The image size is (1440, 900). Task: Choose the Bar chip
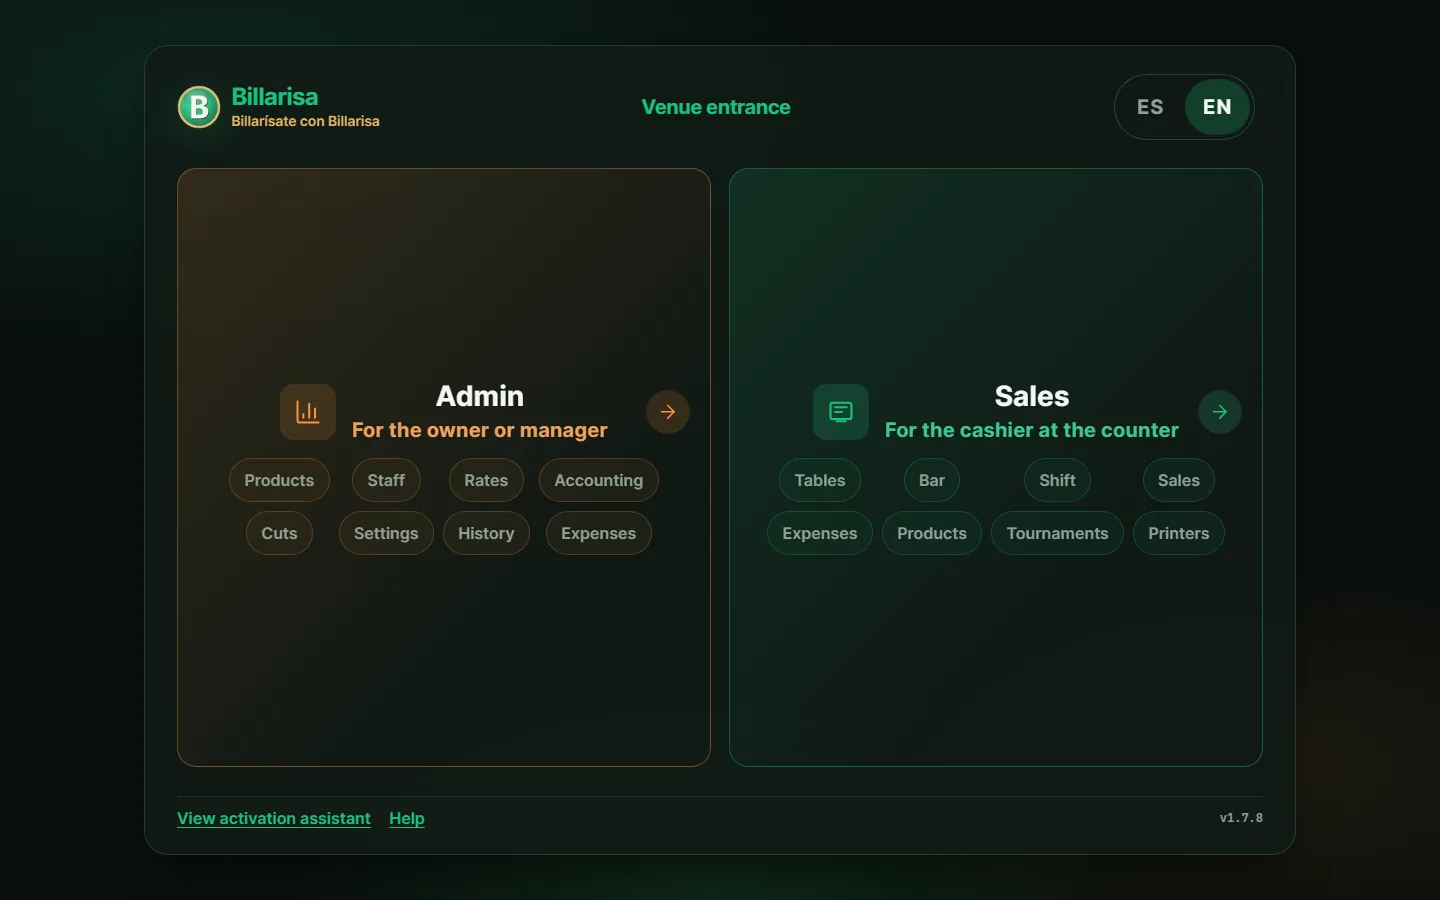[932, 480]
